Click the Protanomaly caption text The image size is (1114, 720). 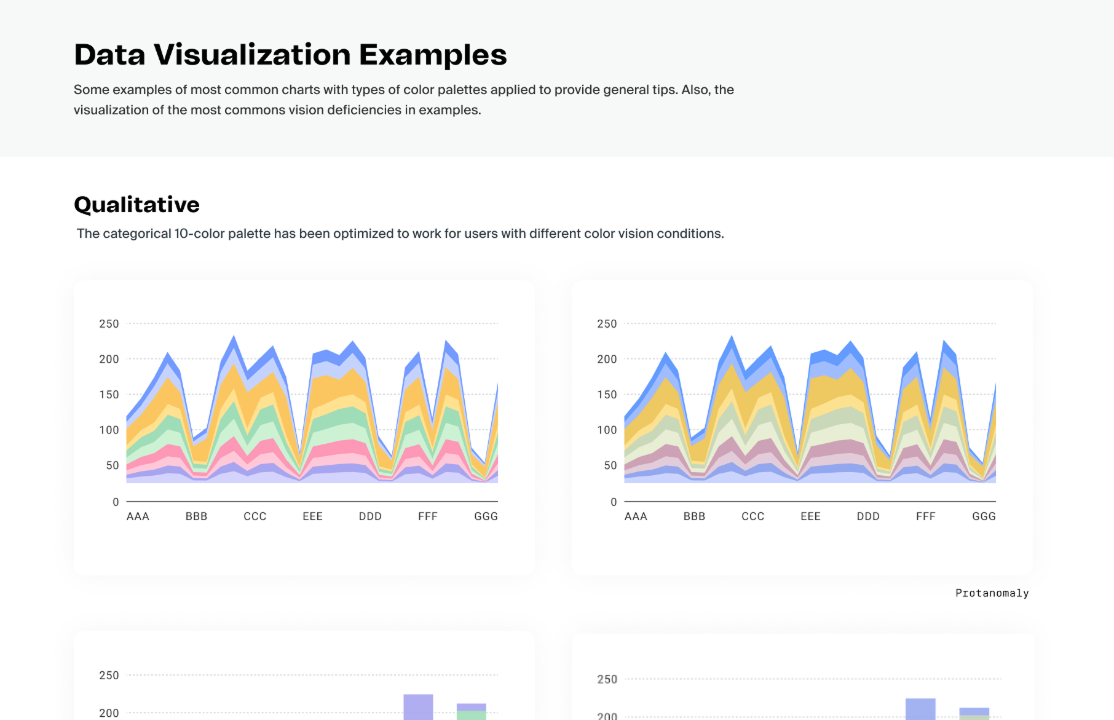point(992,592)
